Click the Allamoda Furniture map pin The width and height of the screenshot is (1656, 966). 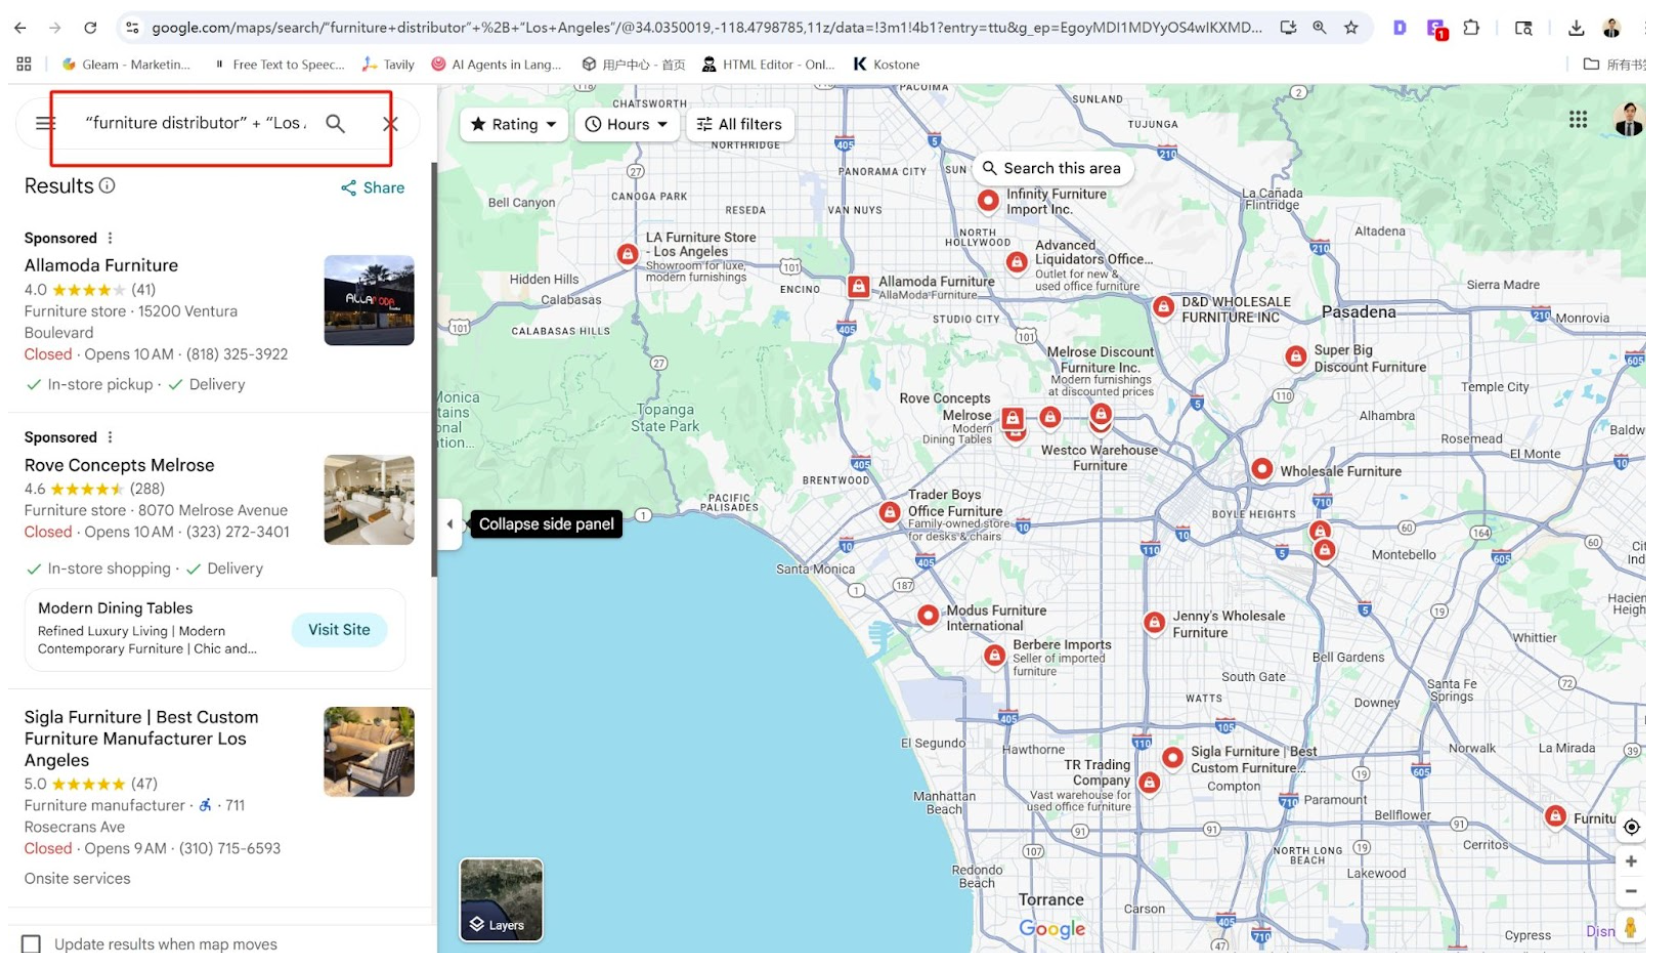coord(857,287)
